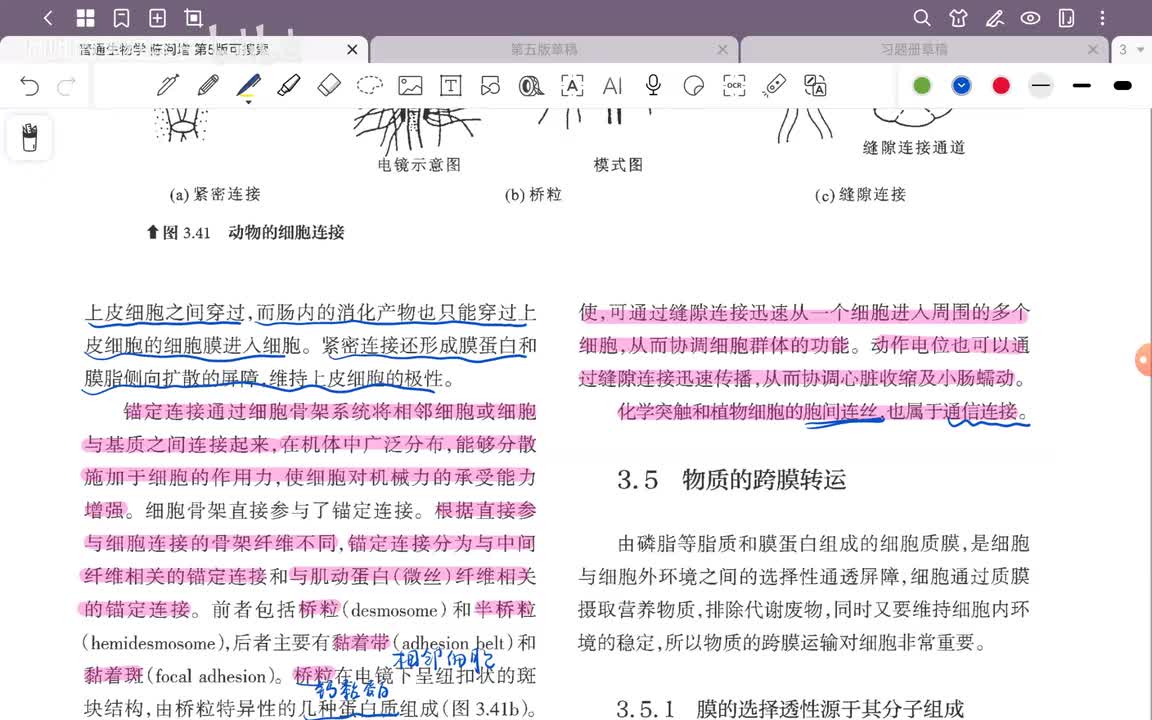The height and width of the screenshot is (720, 1152).
Task: Start audio recording with microphone
Action: click(x=652, y=85)
